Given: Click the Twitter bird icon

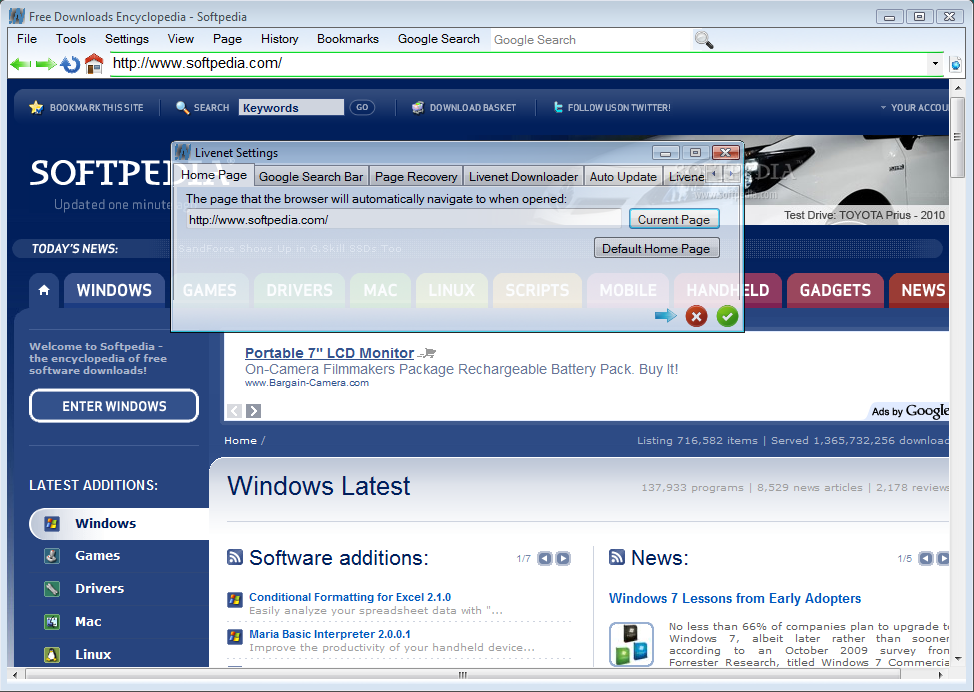Looking at the screenshot, I should point(558,107).
